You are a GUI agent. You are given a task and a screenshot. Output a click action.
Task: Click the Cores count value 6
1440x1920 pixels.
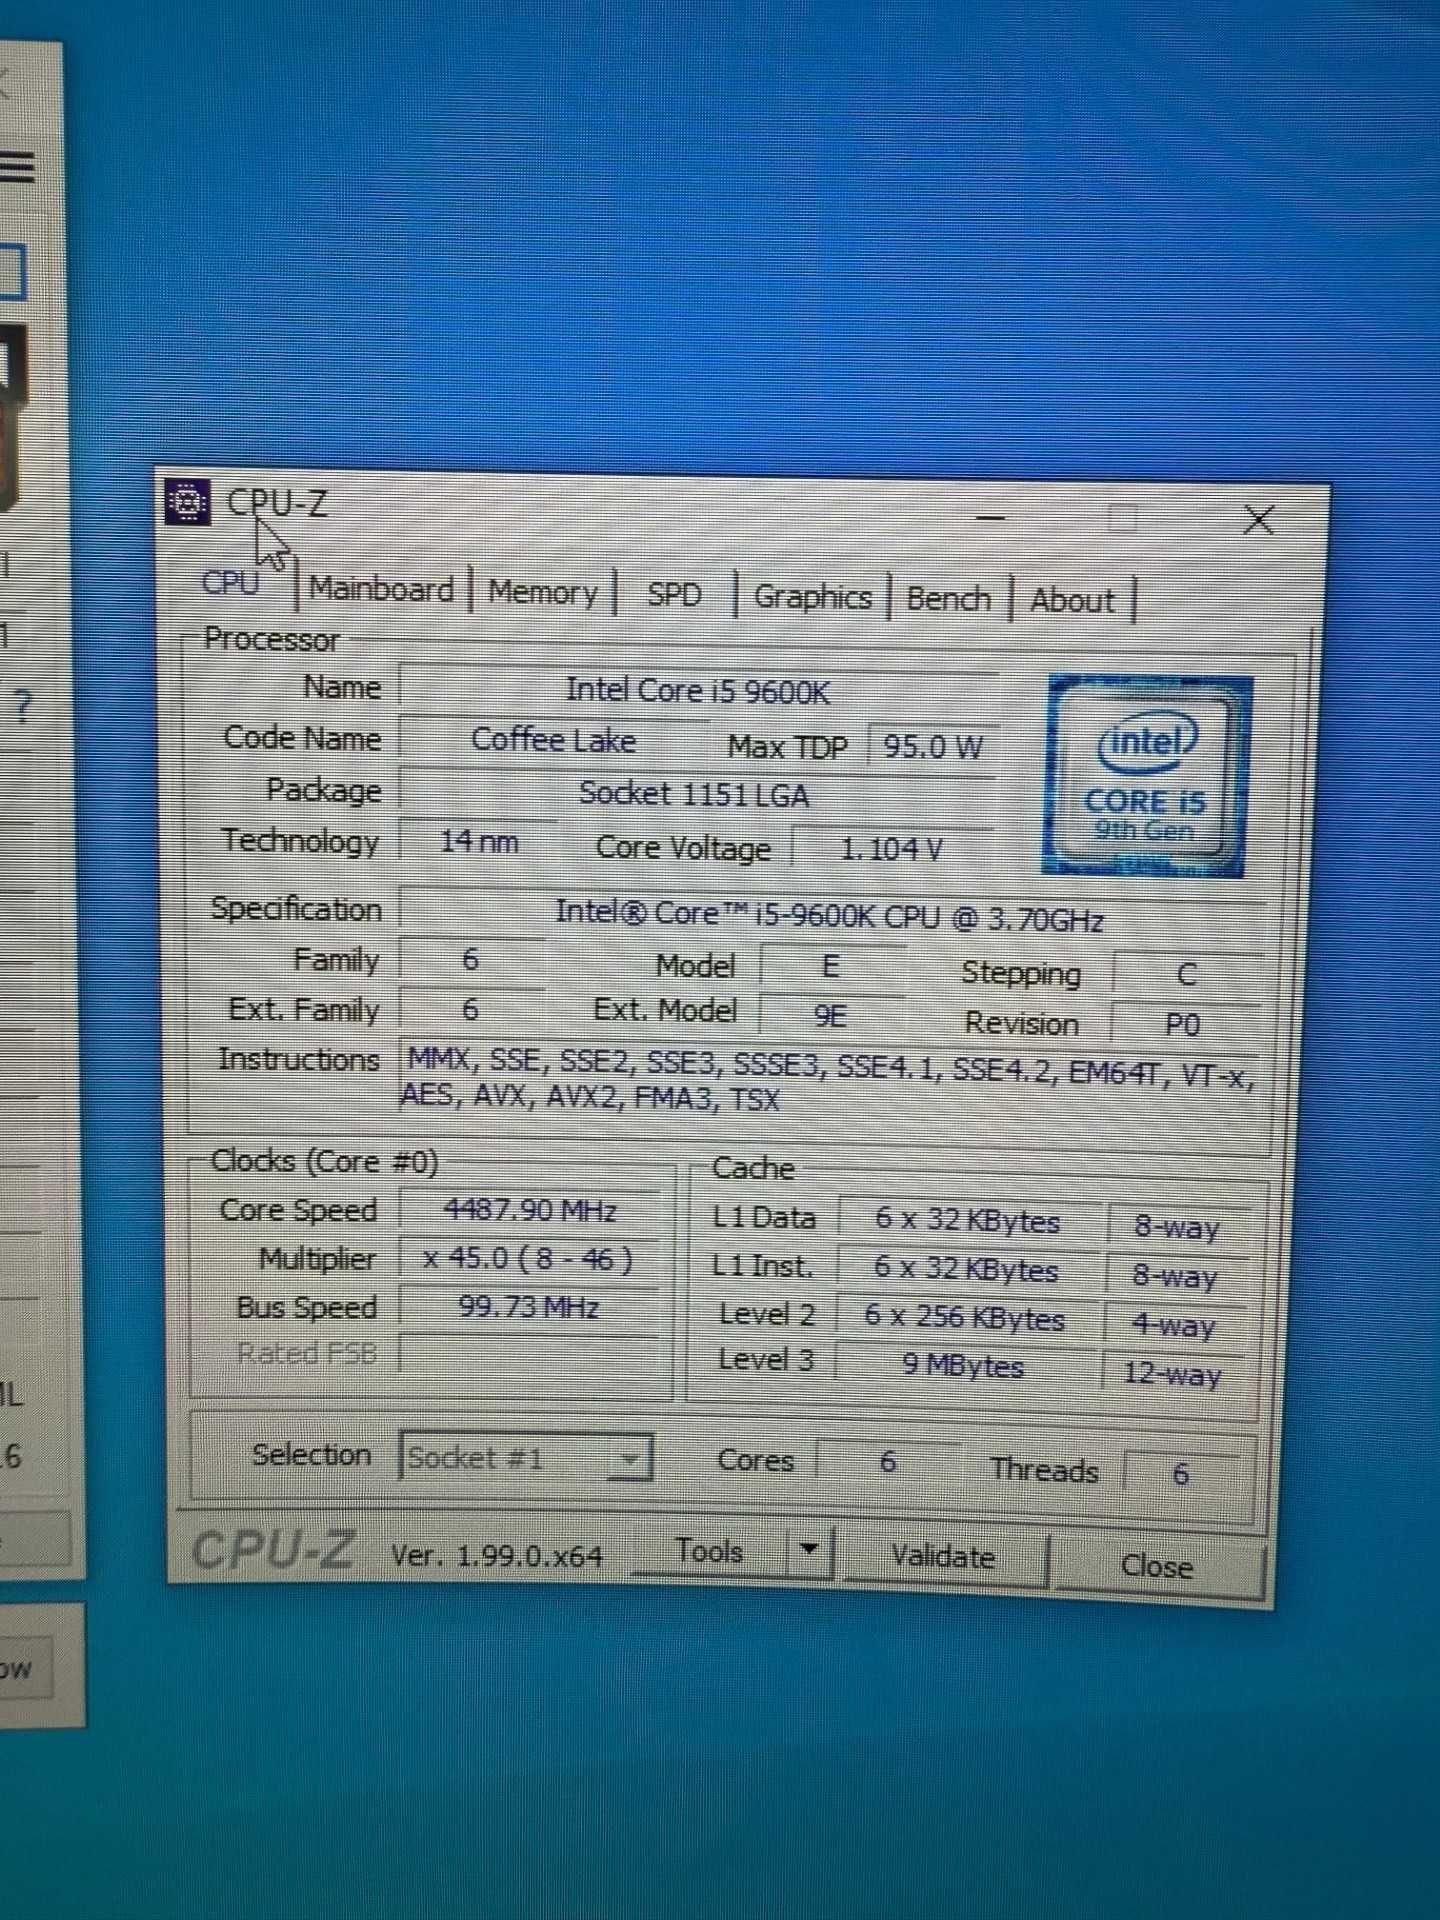pyautogui.click(x=887, y=1462)
